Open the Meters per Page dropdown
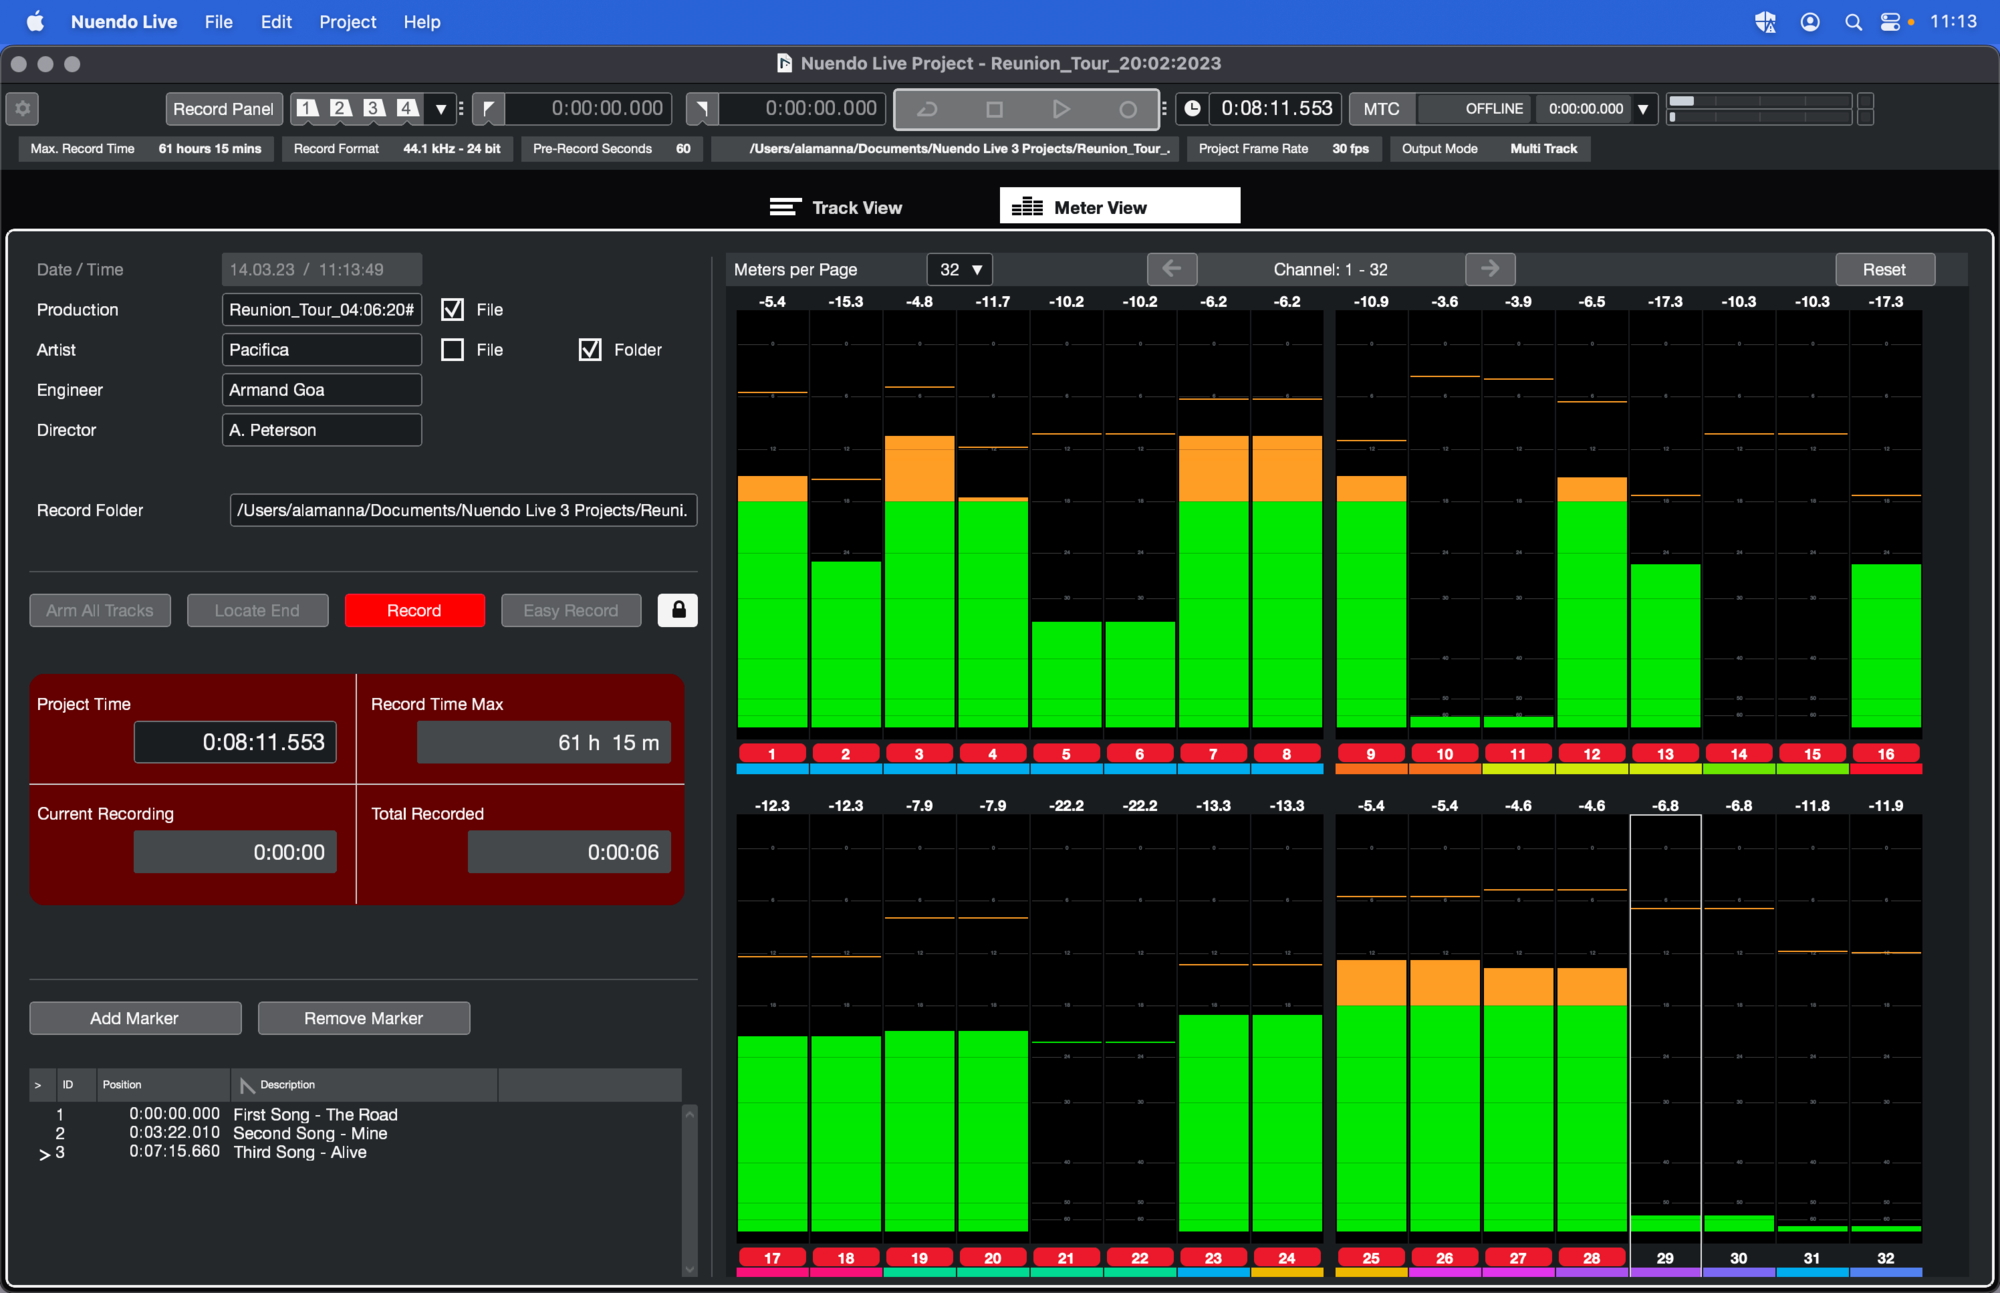Viewport: 2000px width, 1293px height. [960, 269]
